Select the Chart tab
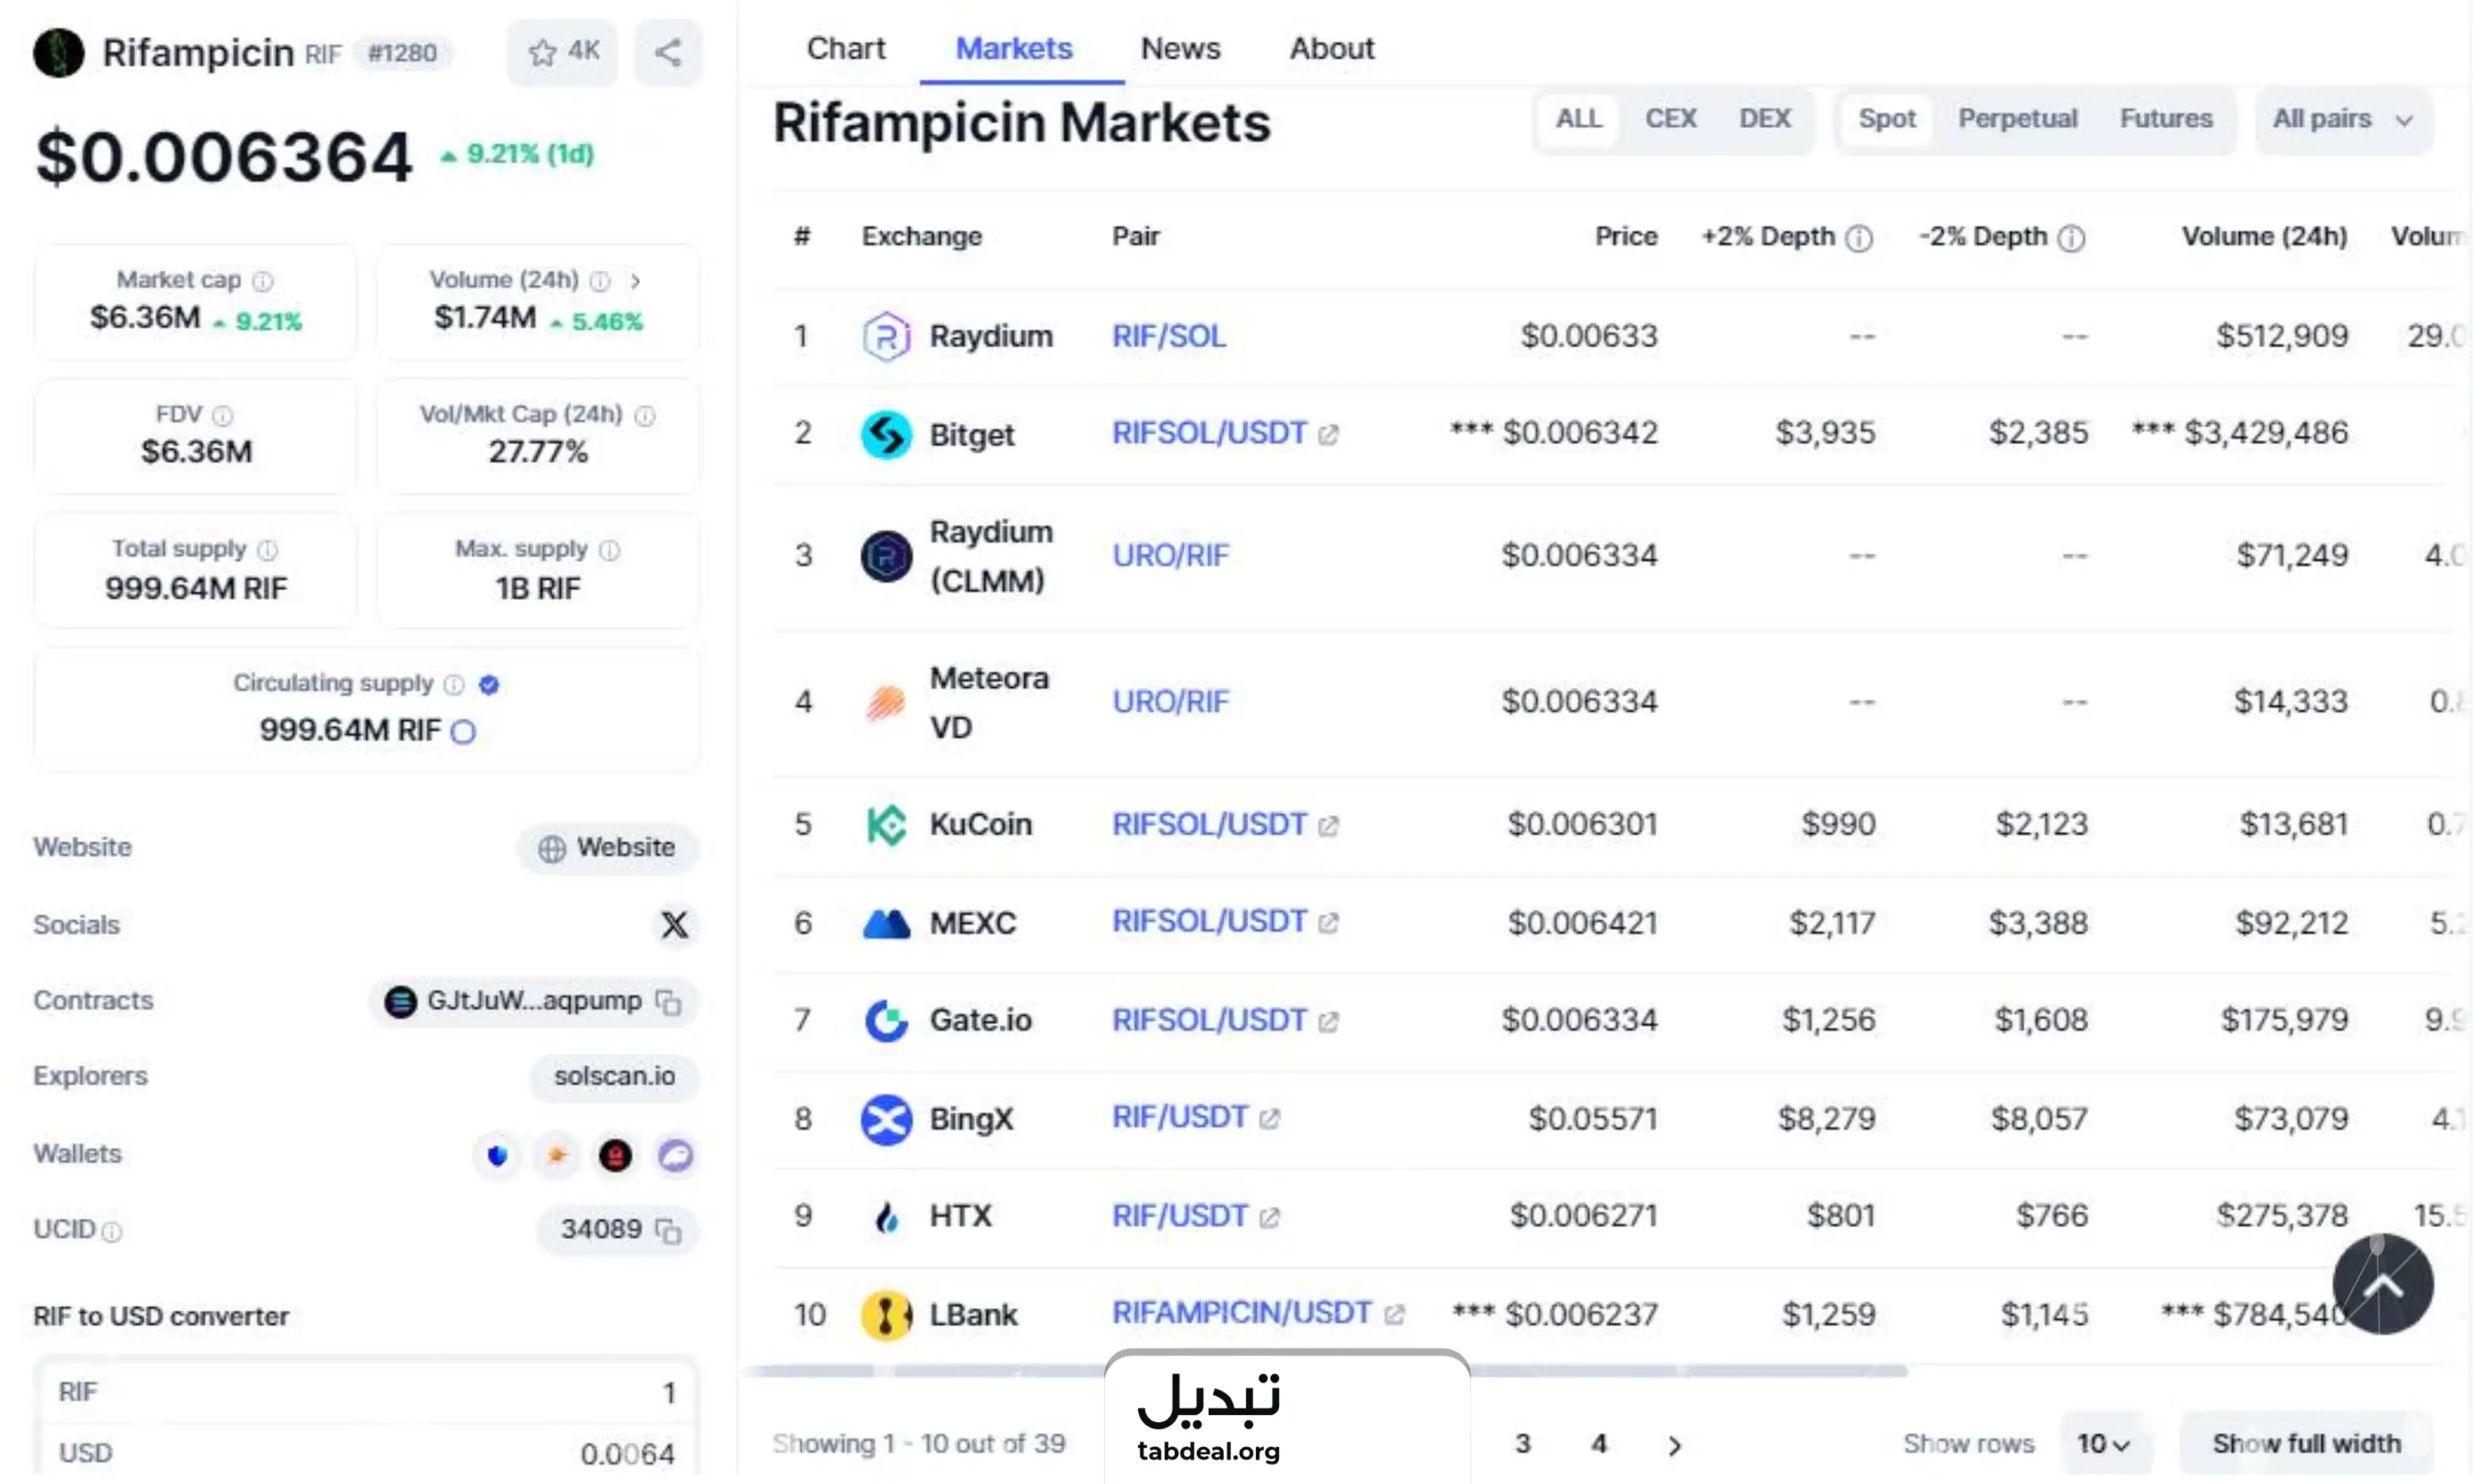This screenshot has width=2474, height=1484. [x=846, y=48]
